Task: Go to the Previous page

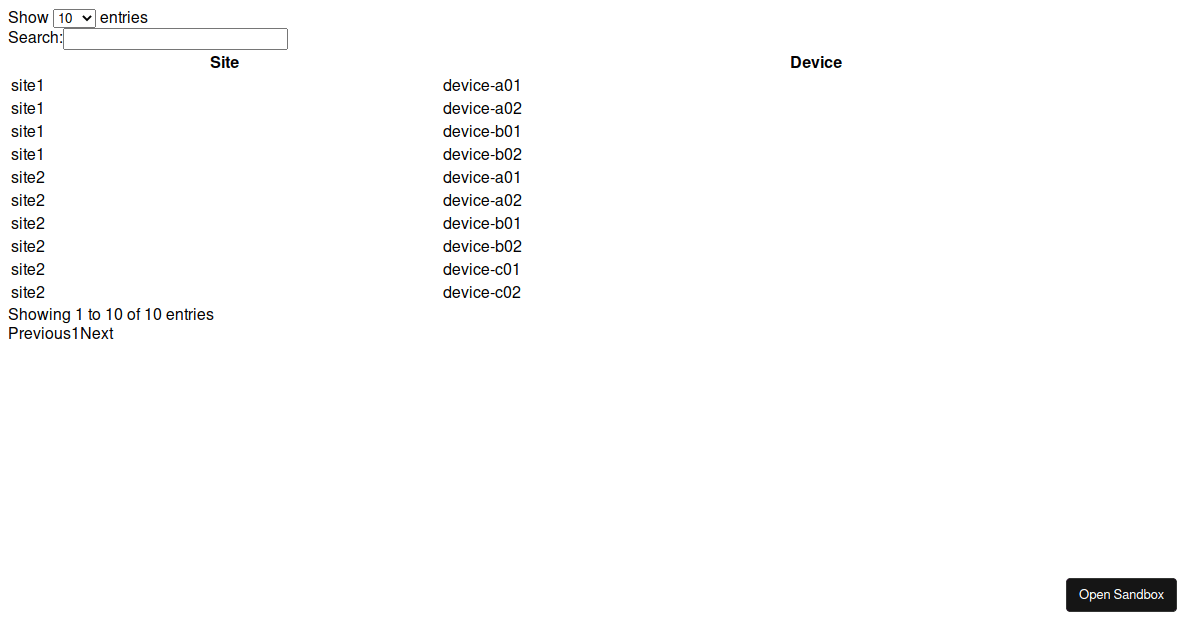Action: [x=39, y=334]
